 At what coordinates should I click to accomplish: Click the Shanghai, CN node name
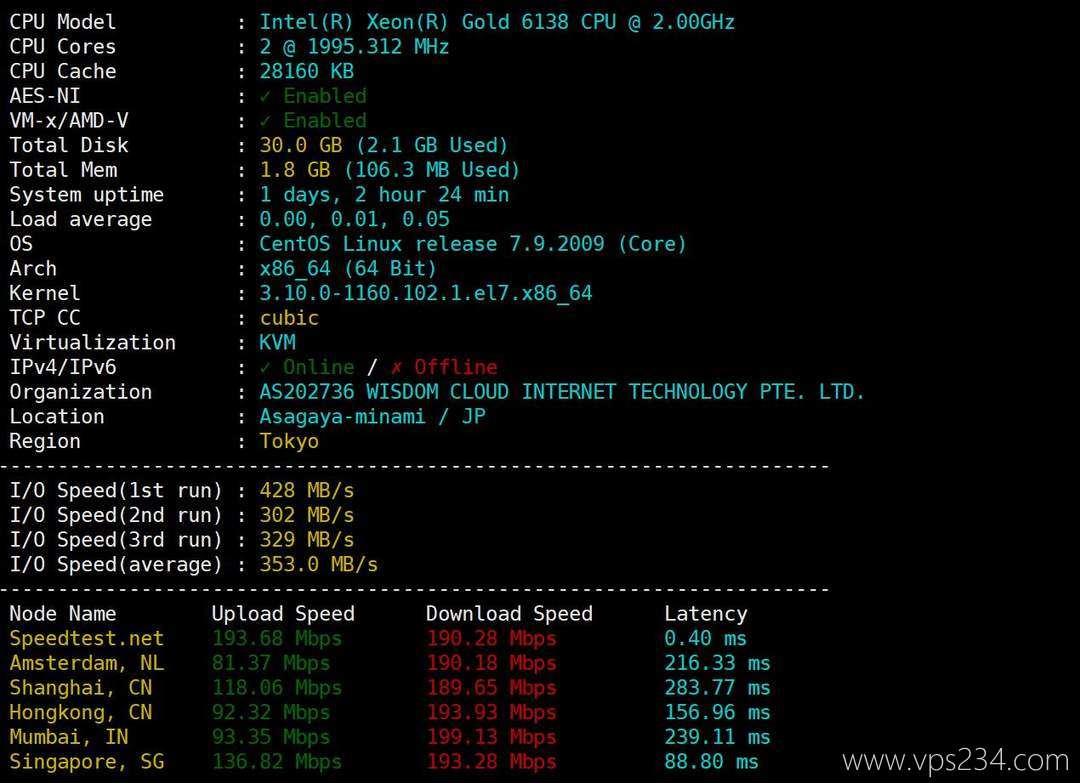click(81, 688)
